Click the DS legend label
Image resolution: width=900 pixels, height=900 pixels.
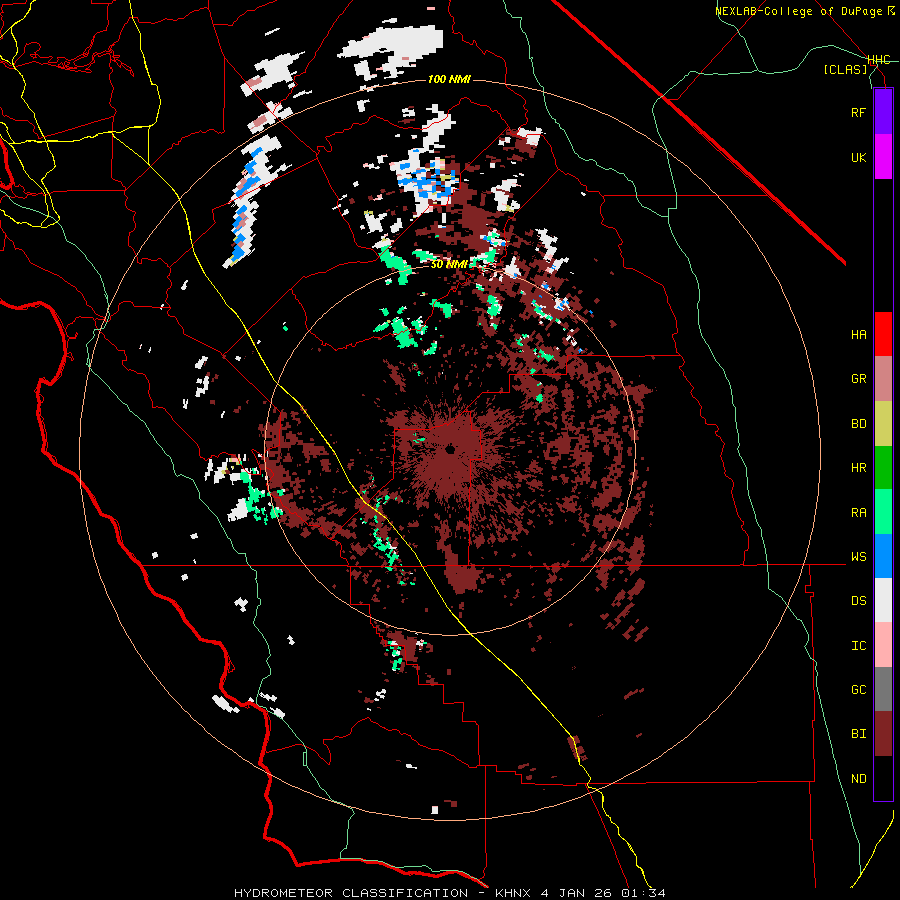(858, 601)
